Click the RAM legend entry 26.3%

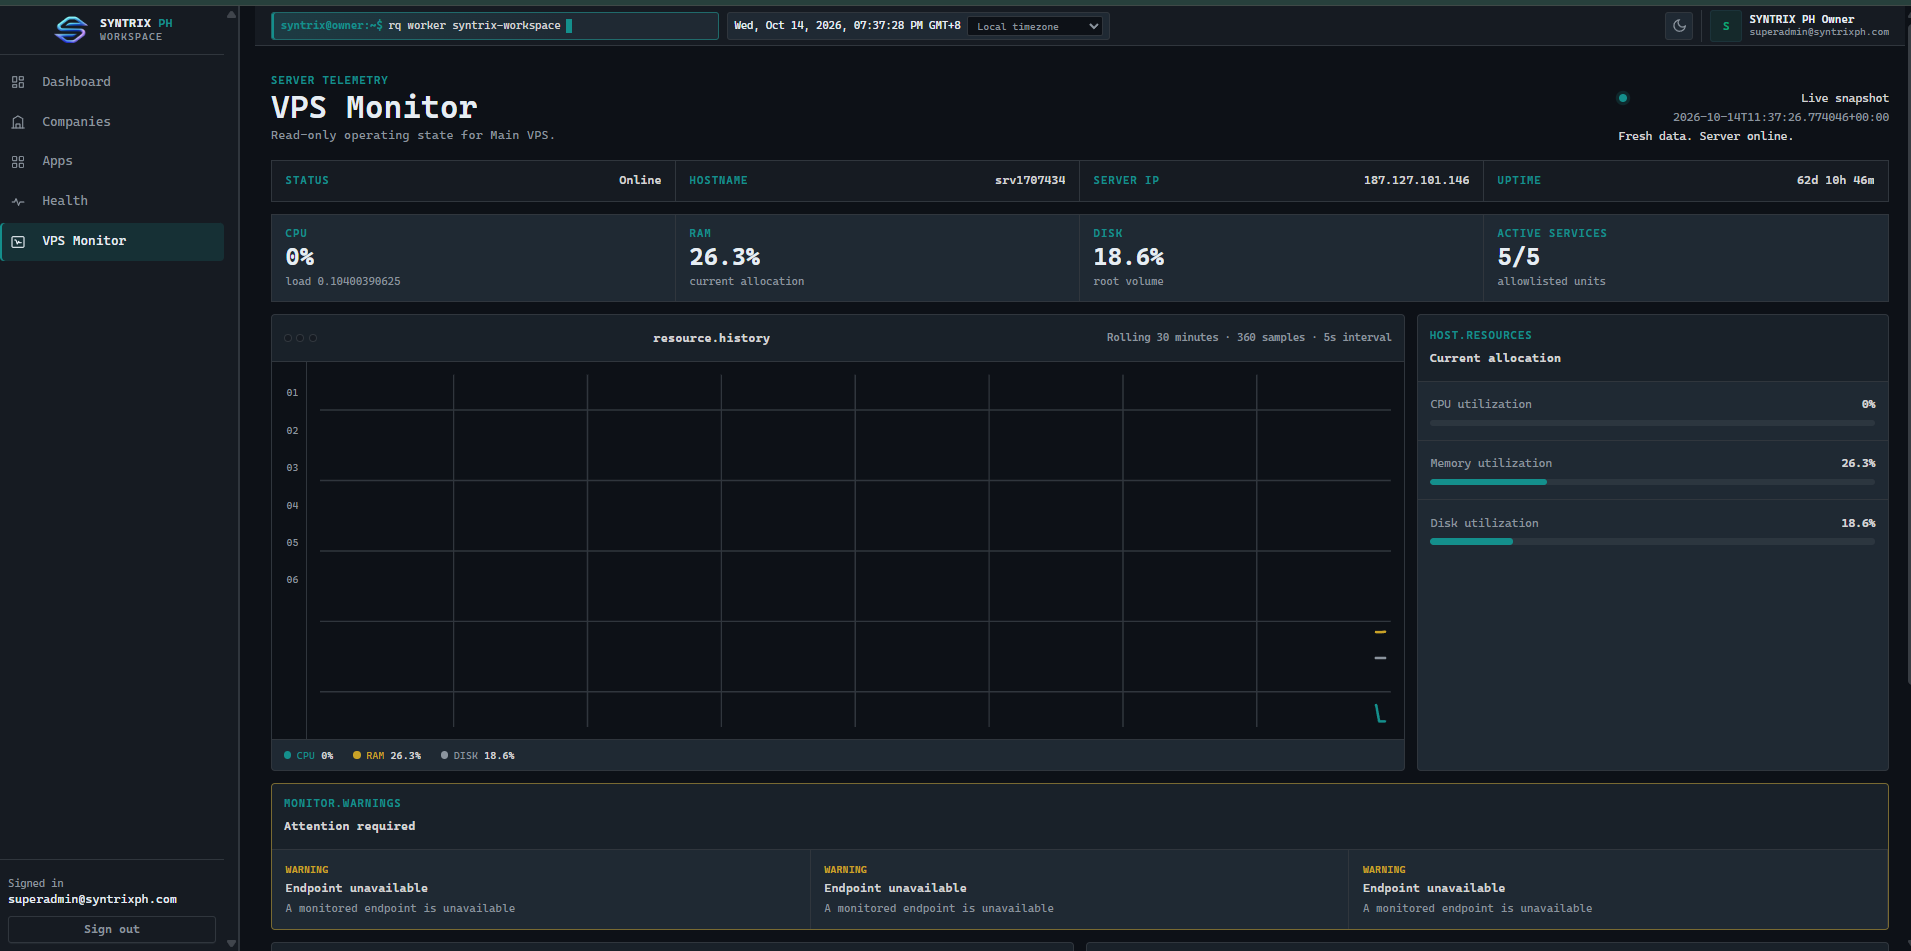pyautogui.click(x=387, y=756)
